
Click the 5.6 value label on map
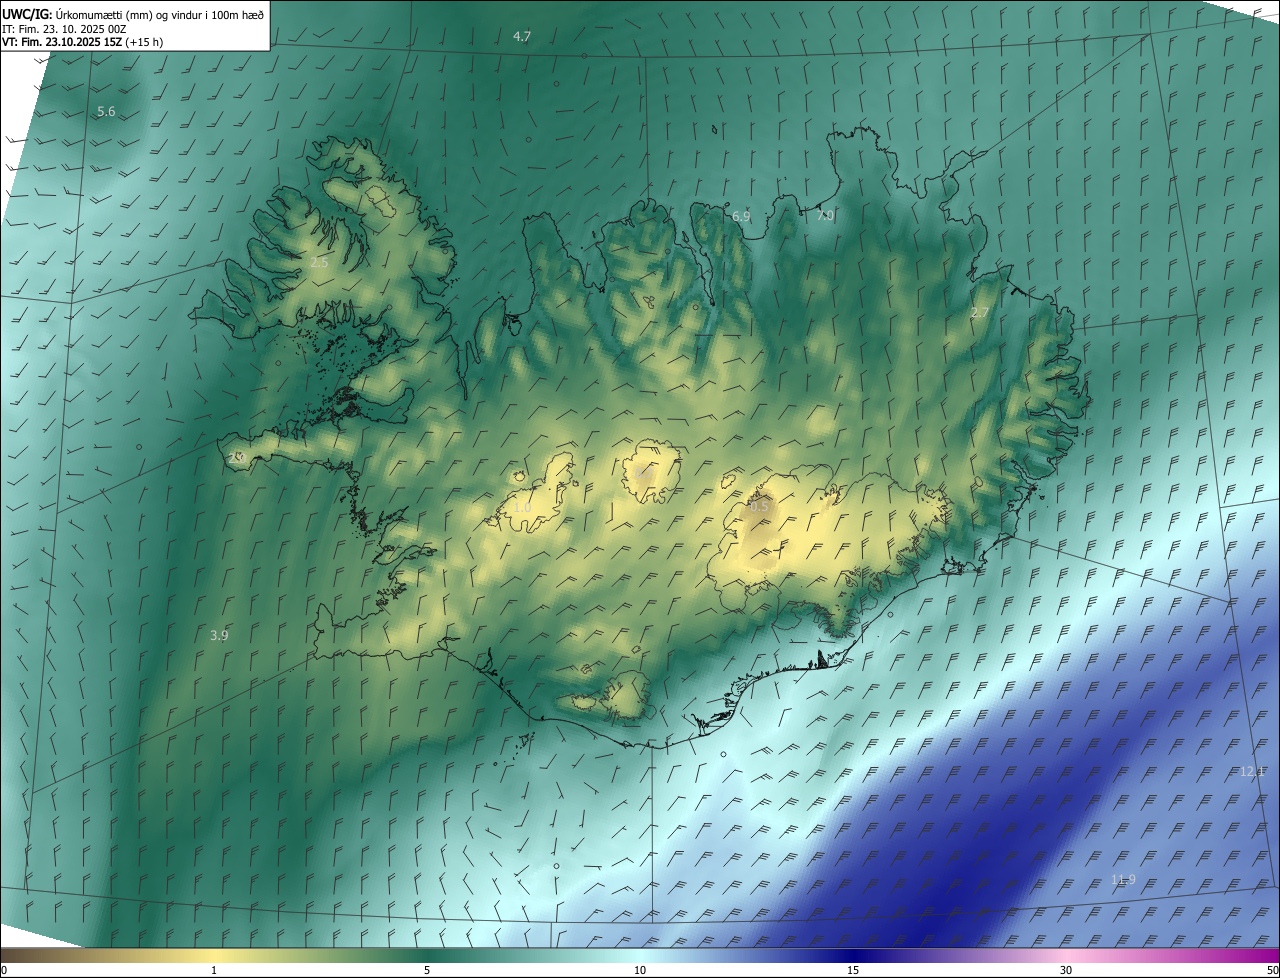click(106, 112)
